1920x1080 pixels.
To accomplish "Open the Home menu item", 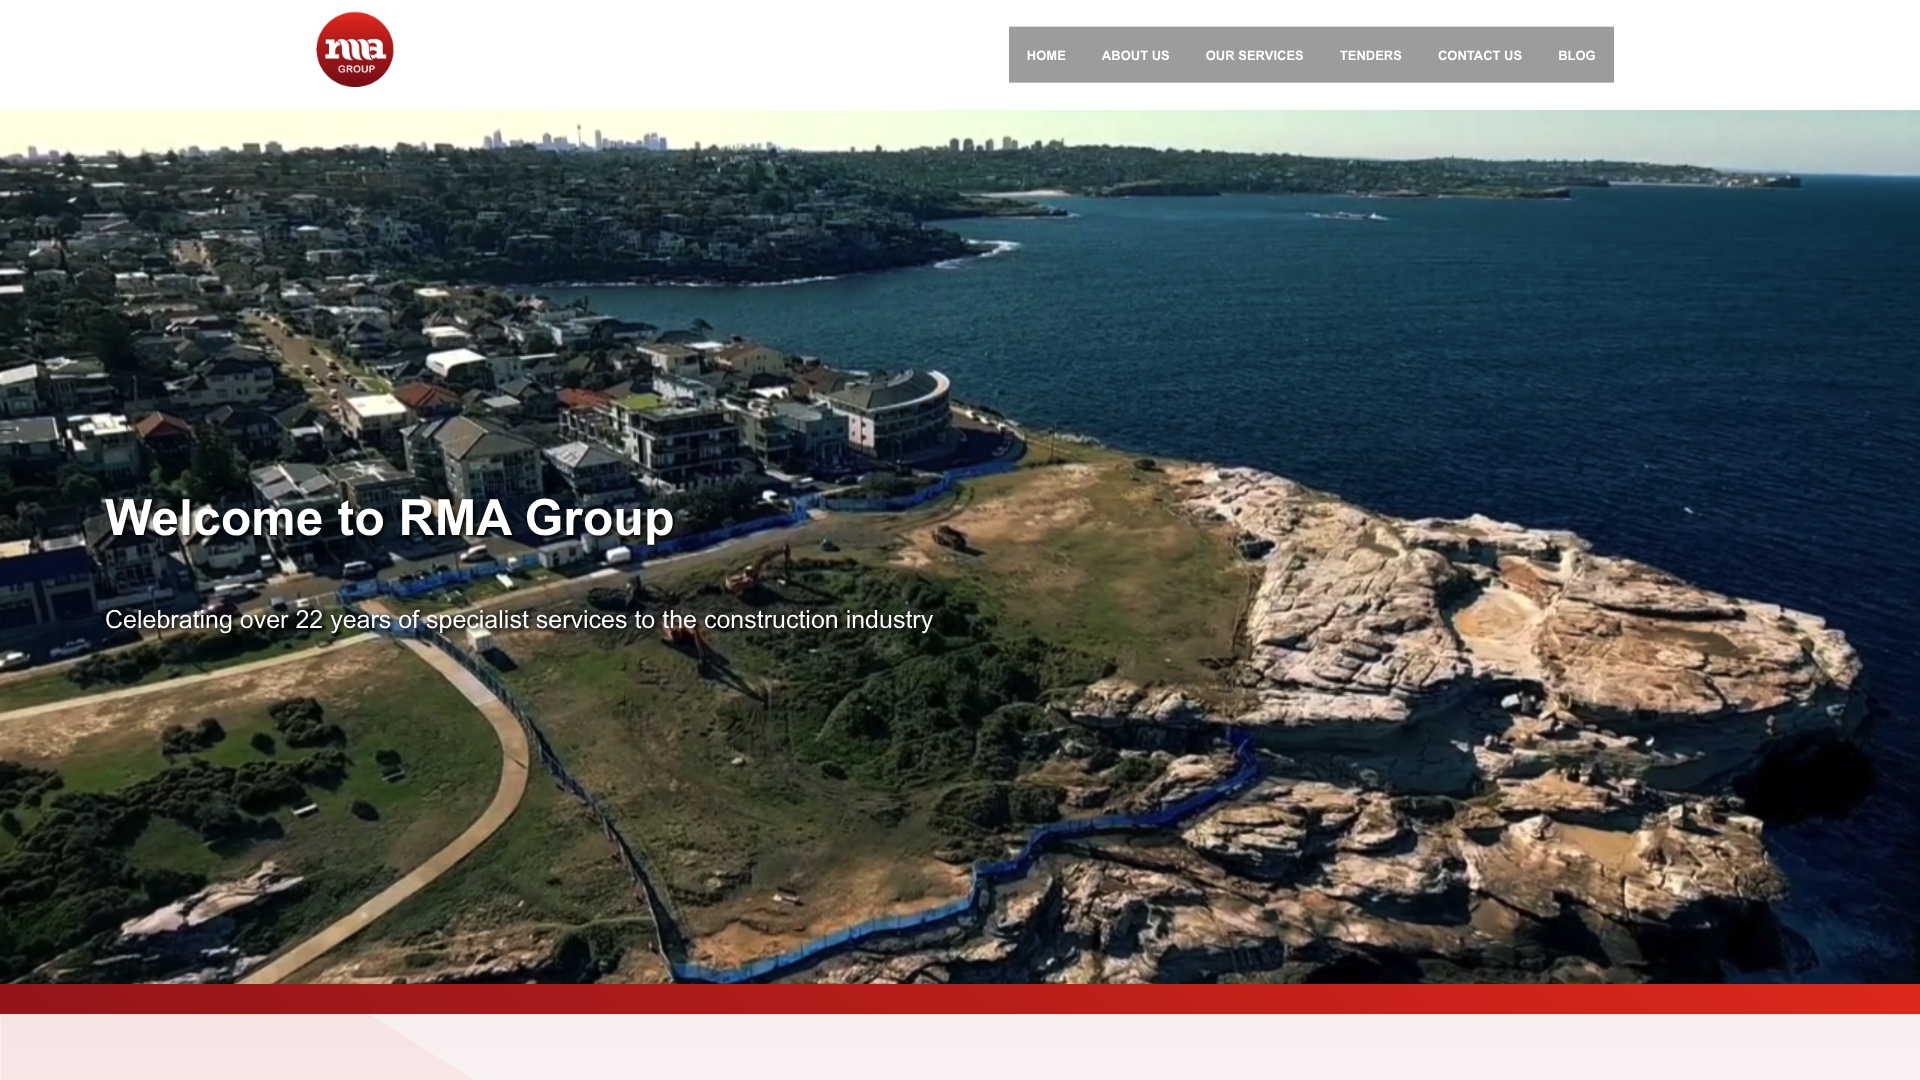I will [1046, 55].
